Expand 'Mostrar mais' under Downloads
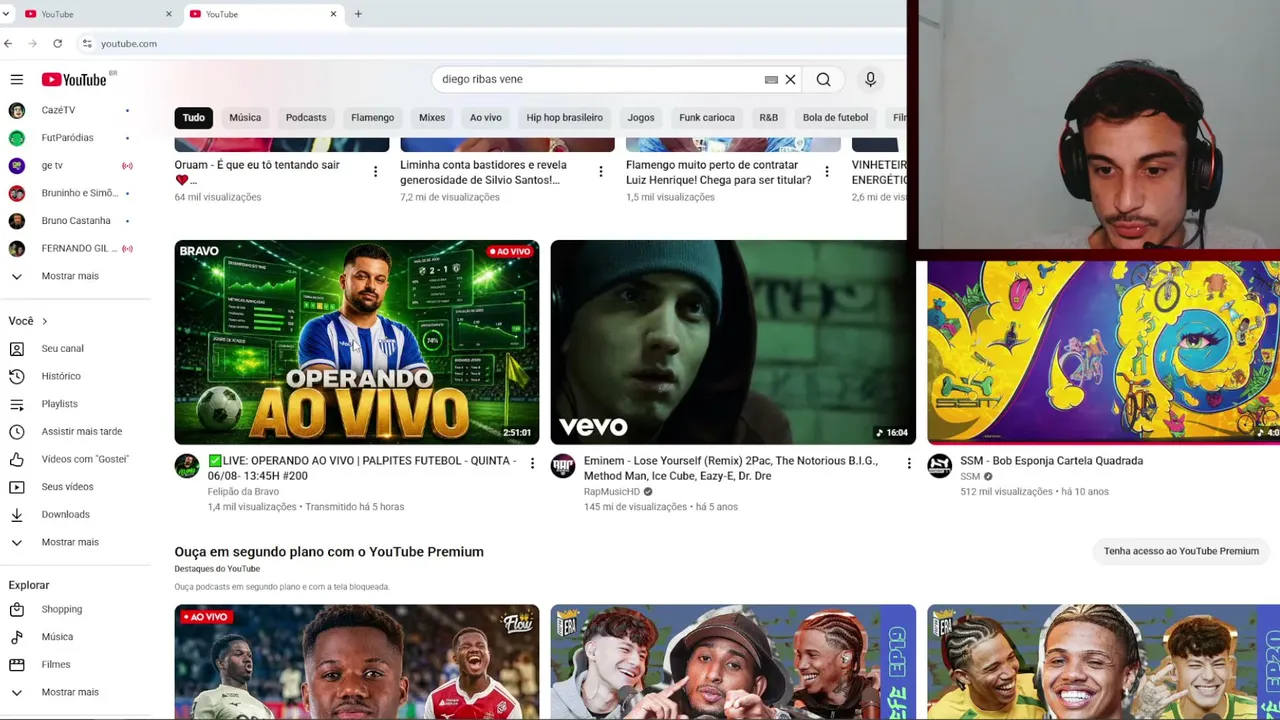Viewport: 1280px width, 720px height. [70, 542]
